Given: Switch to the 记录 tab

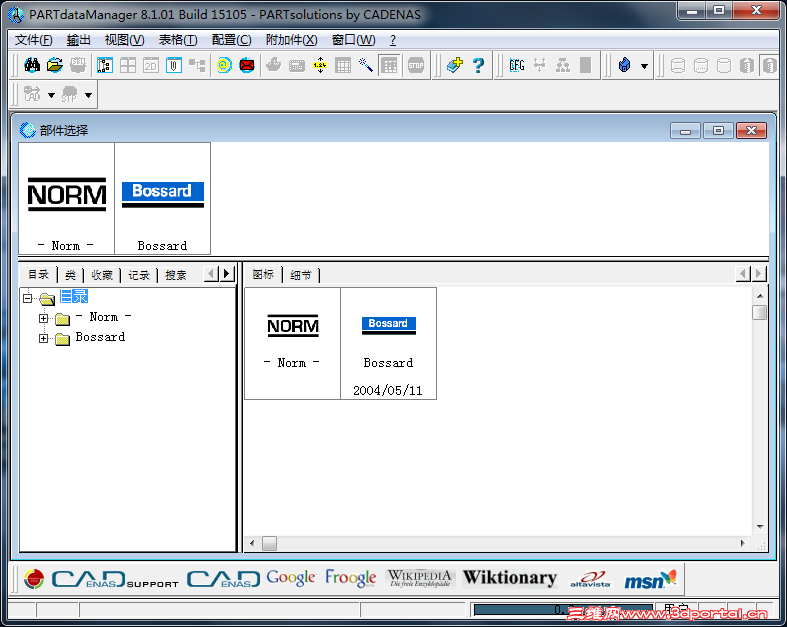Looking at the screenshot, I should click(139, 275).
